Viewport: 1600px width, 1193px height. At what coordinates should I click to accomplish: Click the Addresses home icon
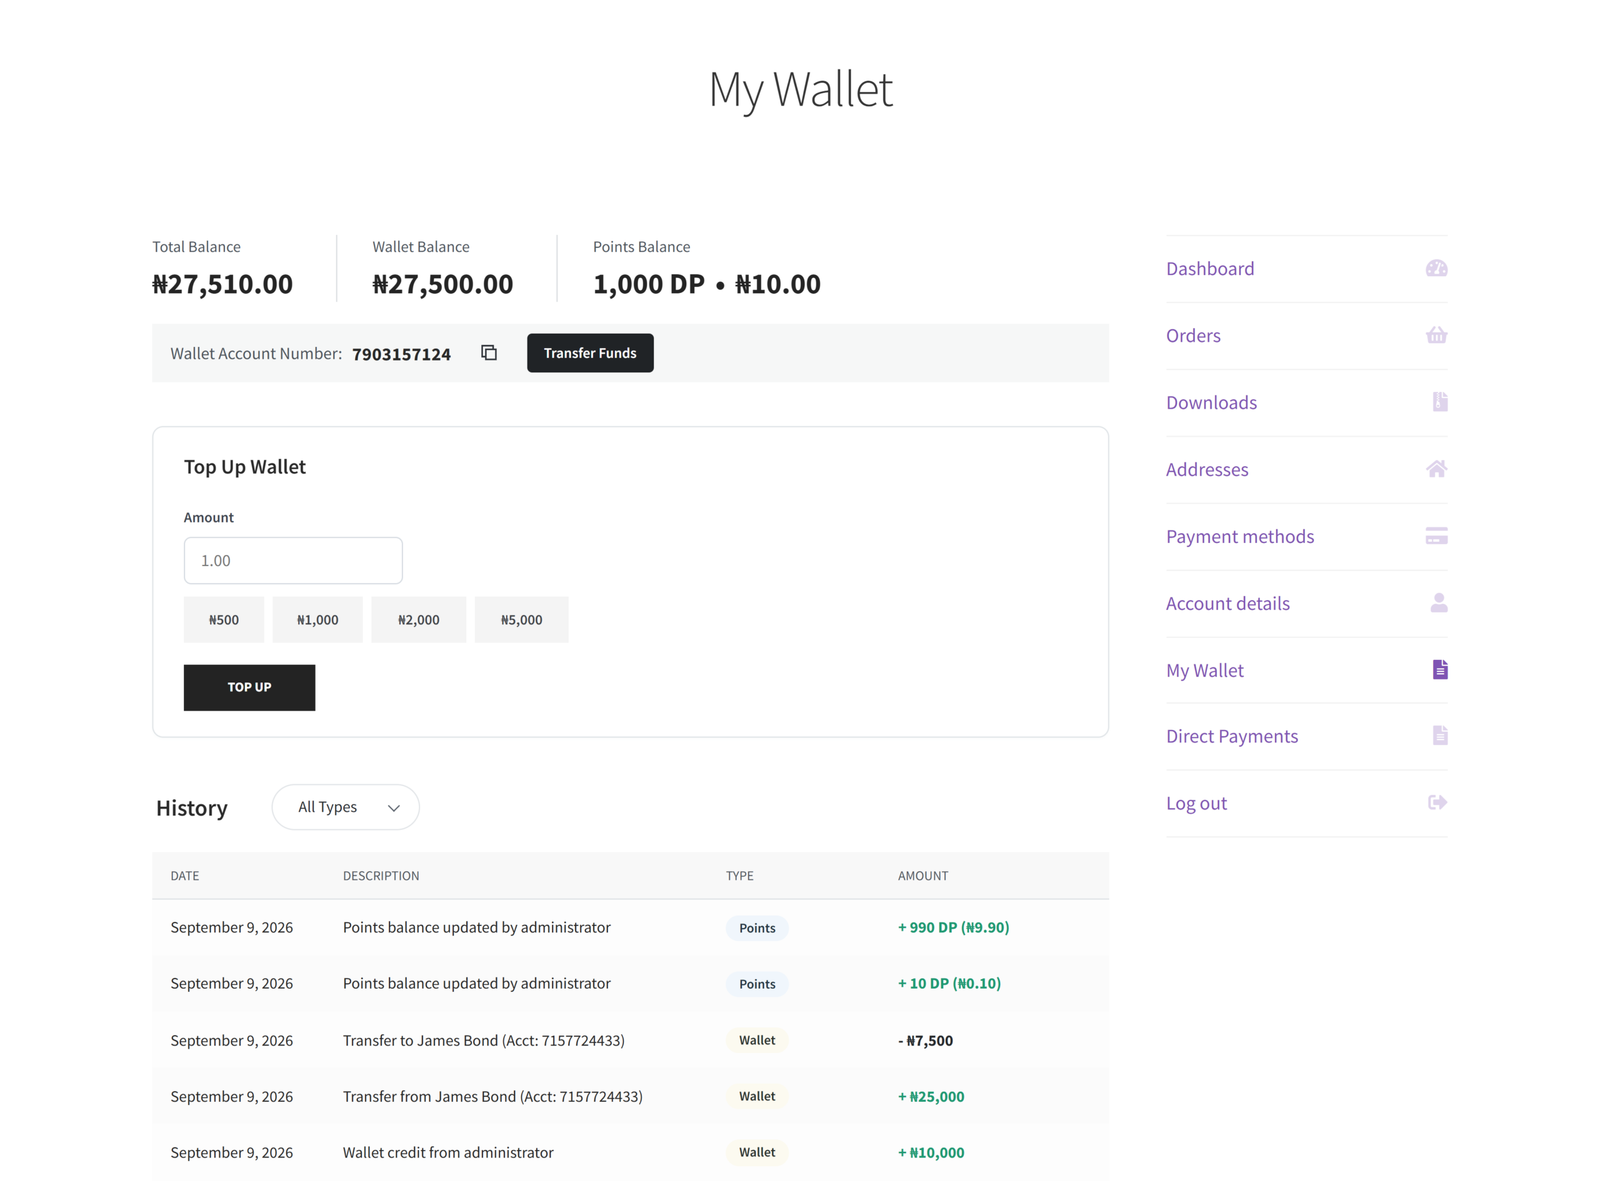click(x=1436, y=469)
